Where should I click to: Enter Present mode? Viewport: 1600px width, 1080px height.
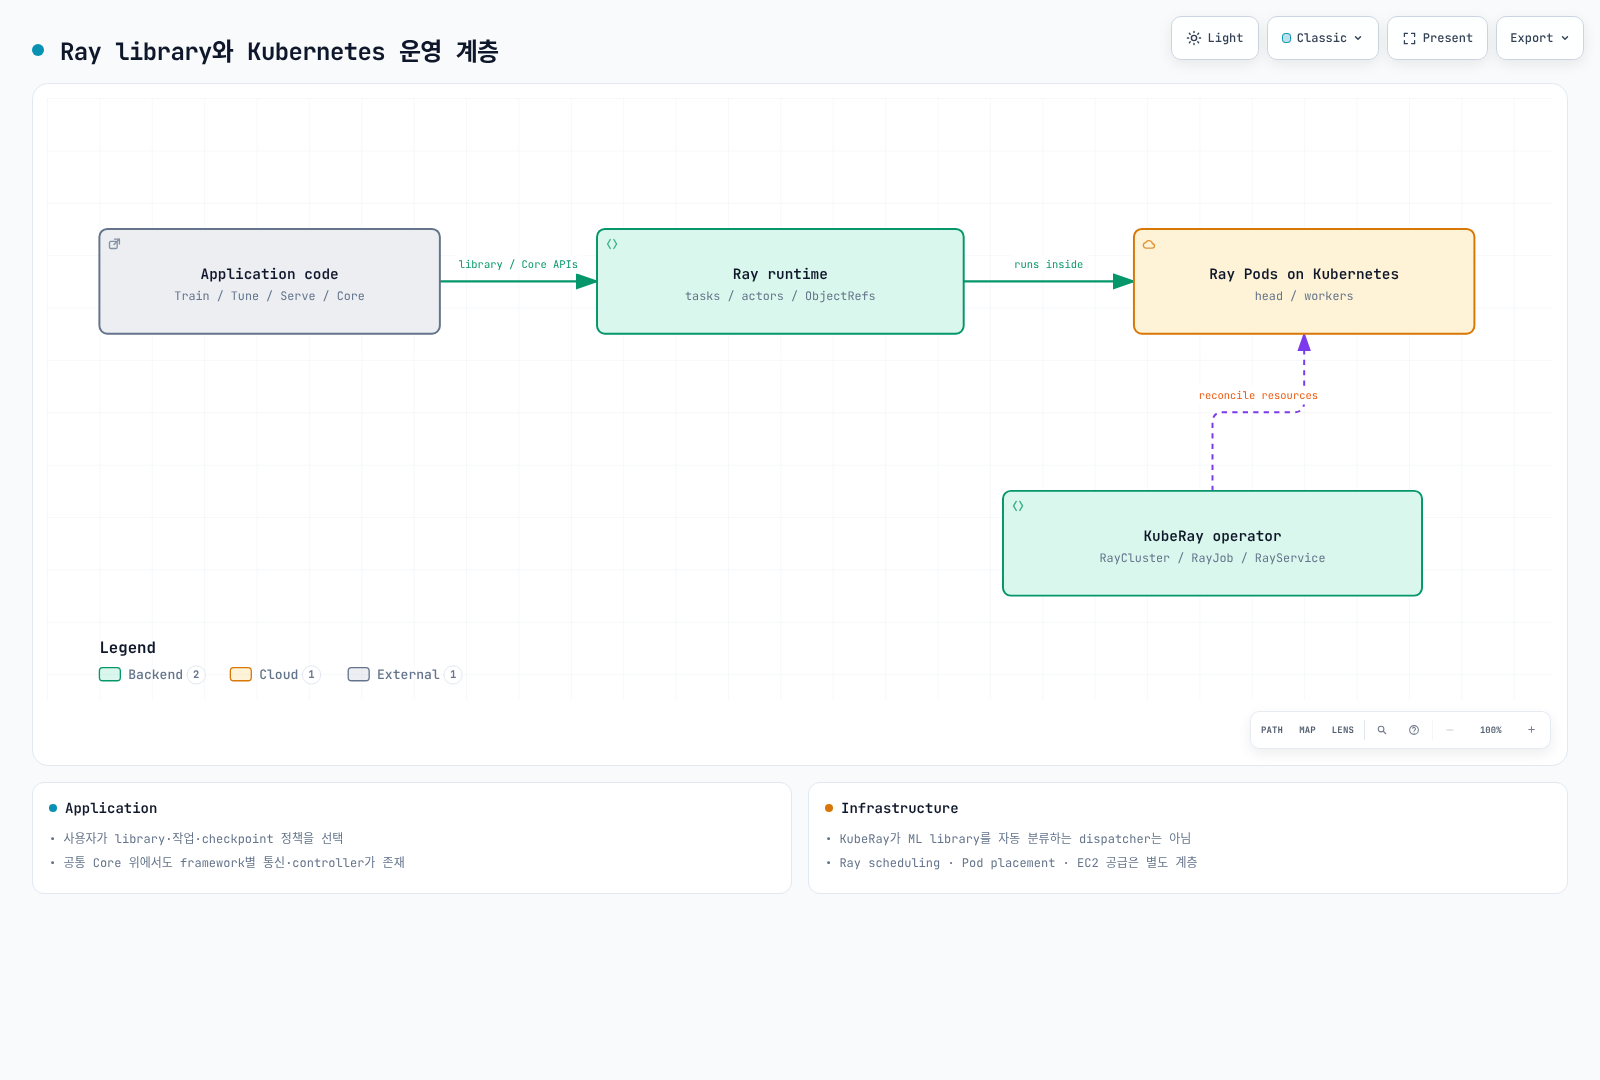point(1437,38)
